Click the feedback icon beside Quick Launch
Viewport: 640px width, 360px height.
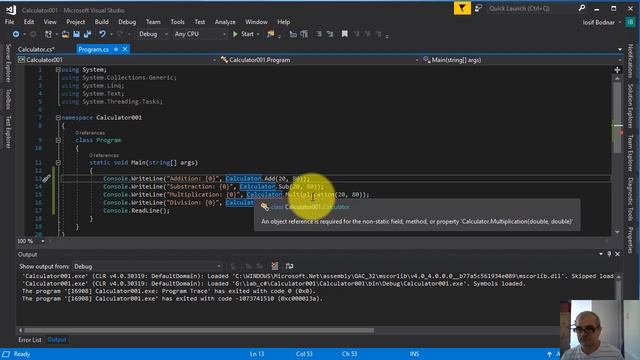tap(478, 8)
